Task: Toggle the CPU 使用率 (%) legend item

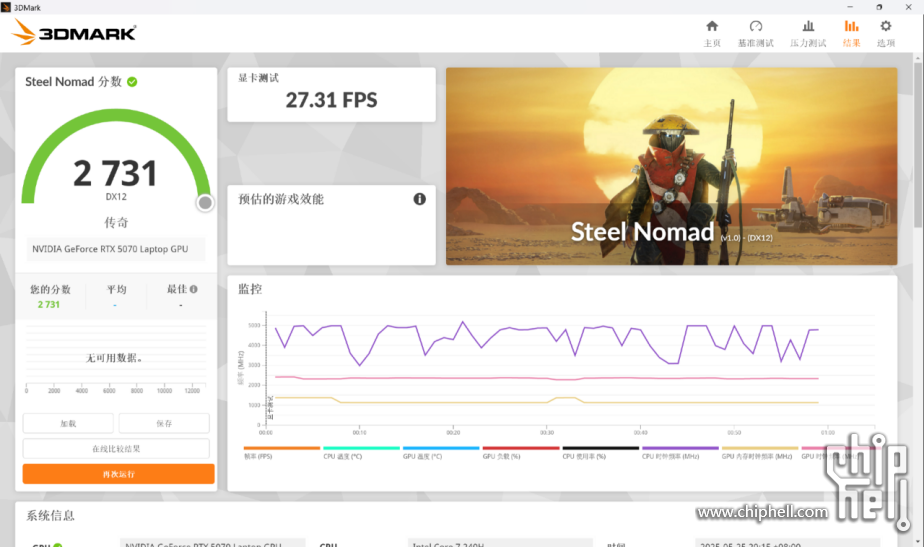Action: (x=600, y=452)
